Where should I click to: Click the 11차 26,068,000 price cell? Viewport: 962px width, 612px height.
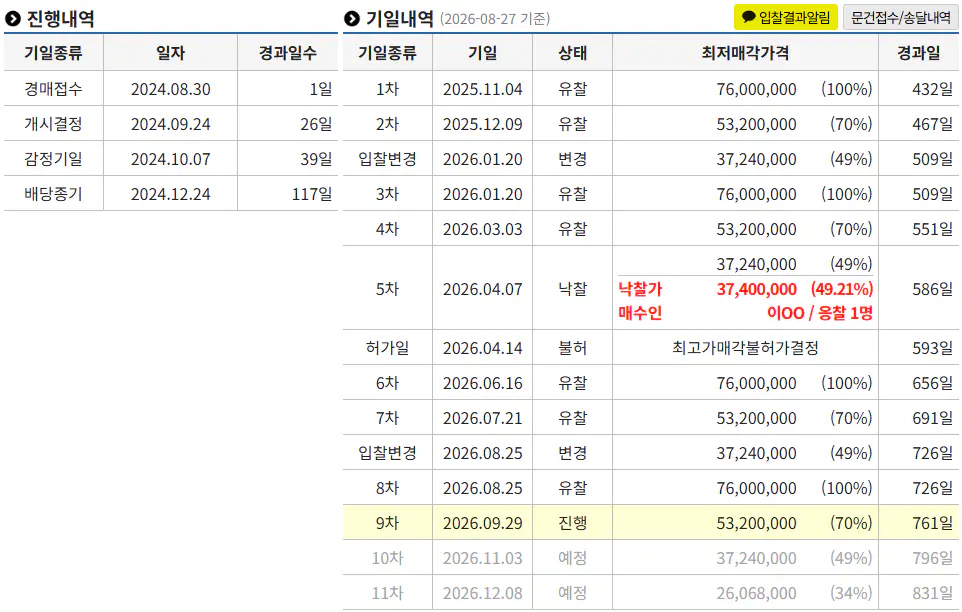tap(745, 593)
